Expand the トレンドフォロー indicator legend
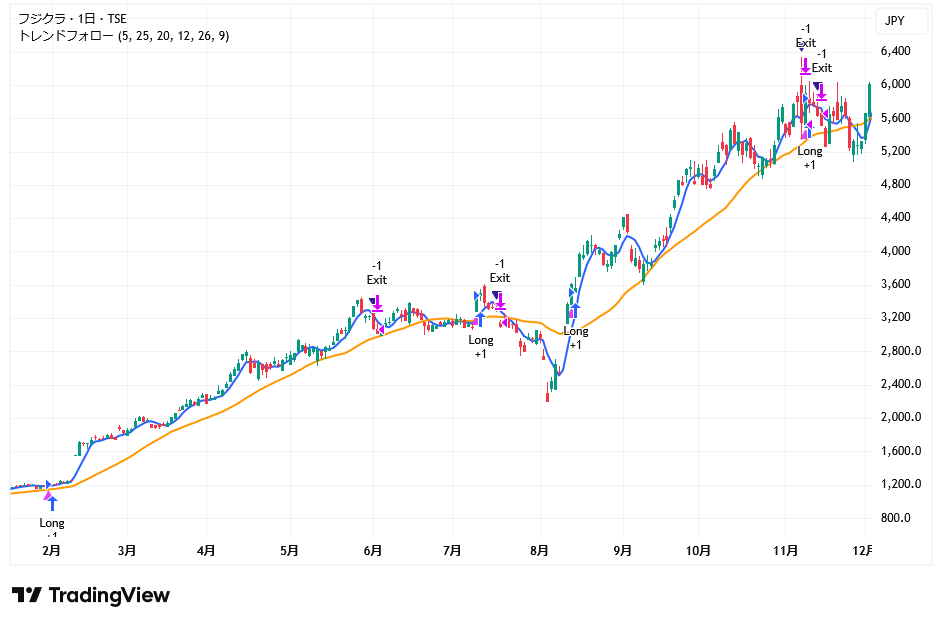This screenshot has width=942, height=625. pyautogui.click(x=123, y=36)
